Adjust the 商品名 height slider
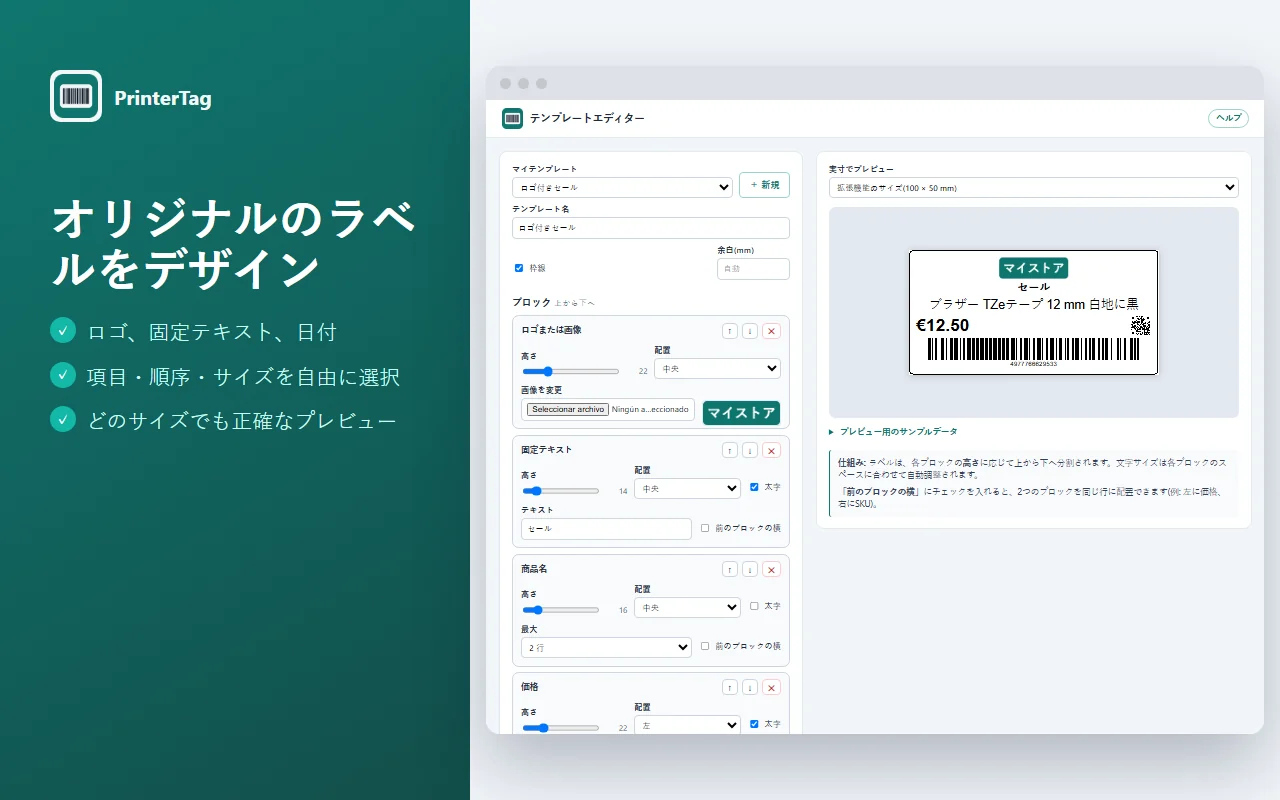Screen dimensions: 1280x800 [x=560, y=610]
